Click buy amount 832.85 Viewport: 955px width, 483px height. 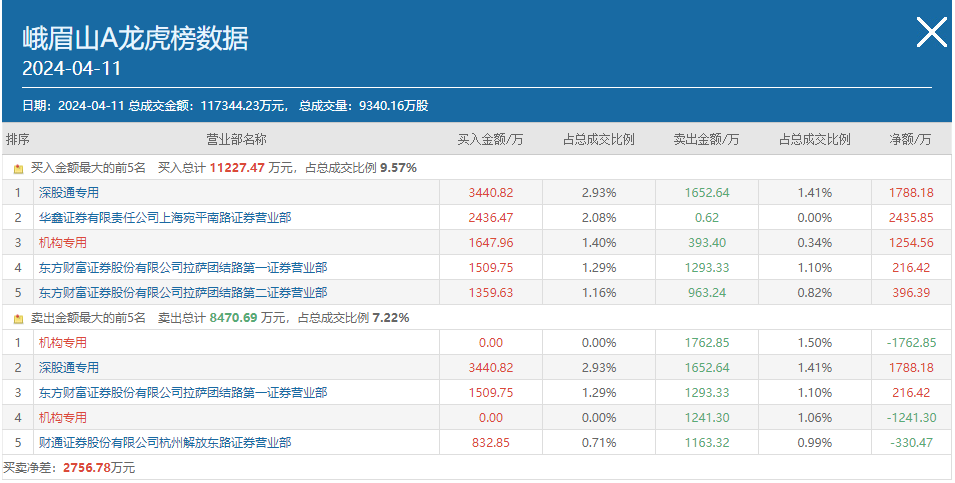point(491,443)
